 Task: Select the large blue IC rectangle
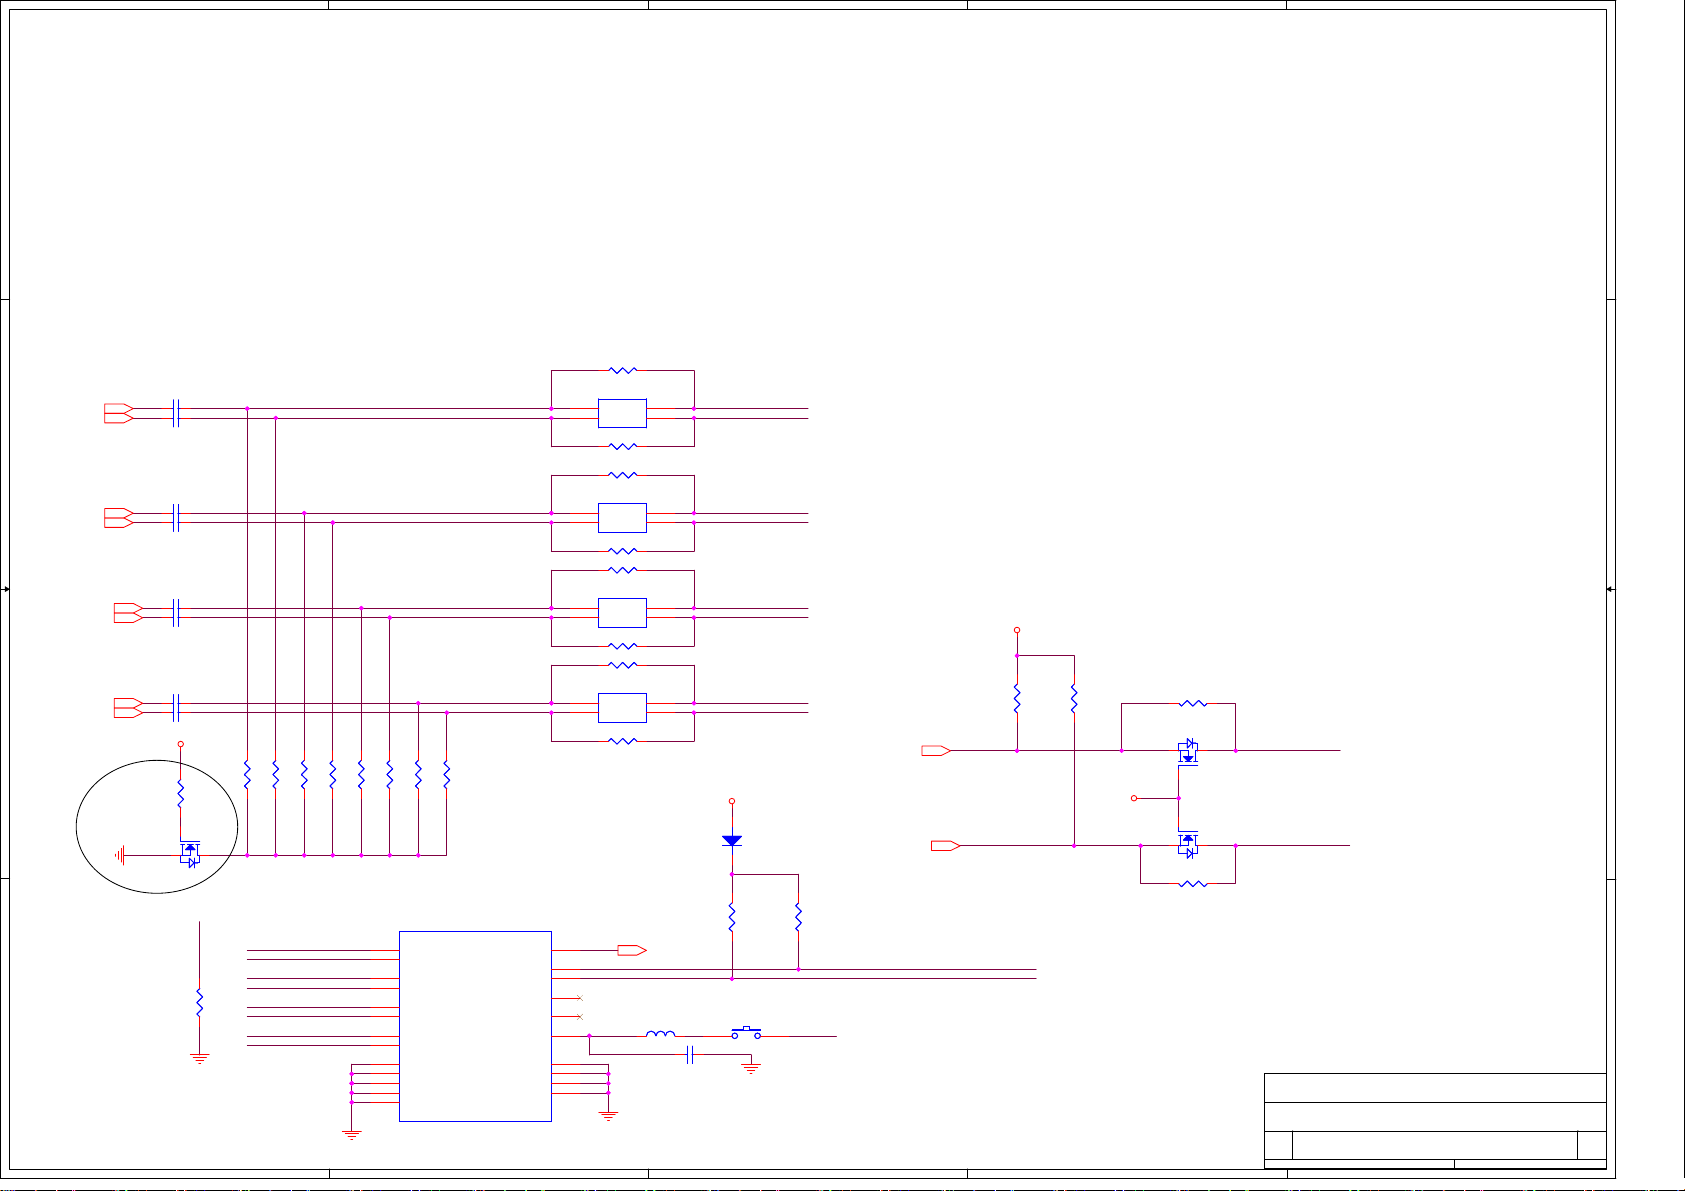click(x=475, y=1026)
